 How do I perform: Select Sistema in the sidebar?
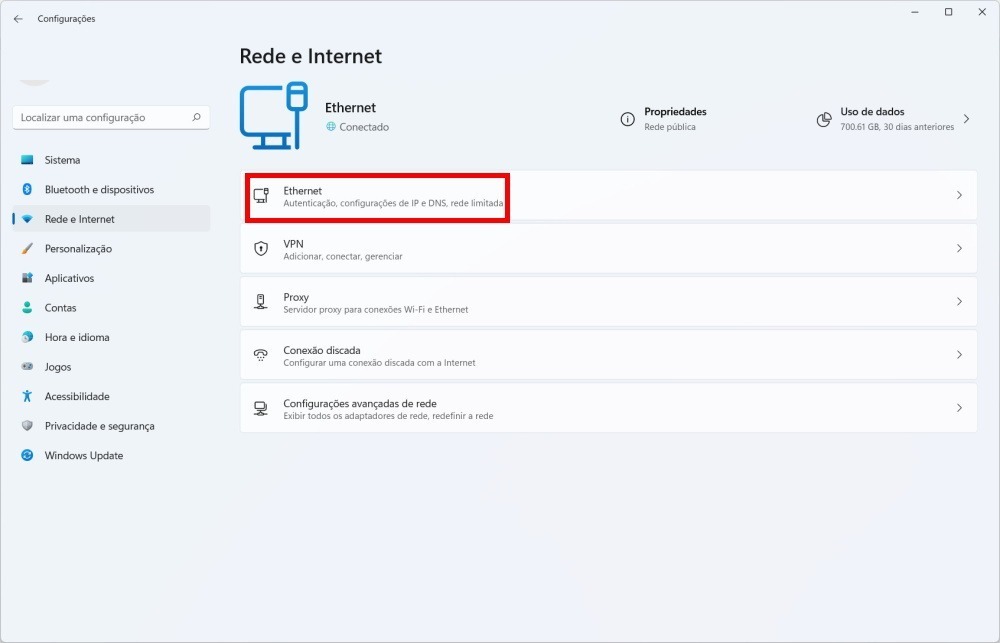[x=111, y=160]
